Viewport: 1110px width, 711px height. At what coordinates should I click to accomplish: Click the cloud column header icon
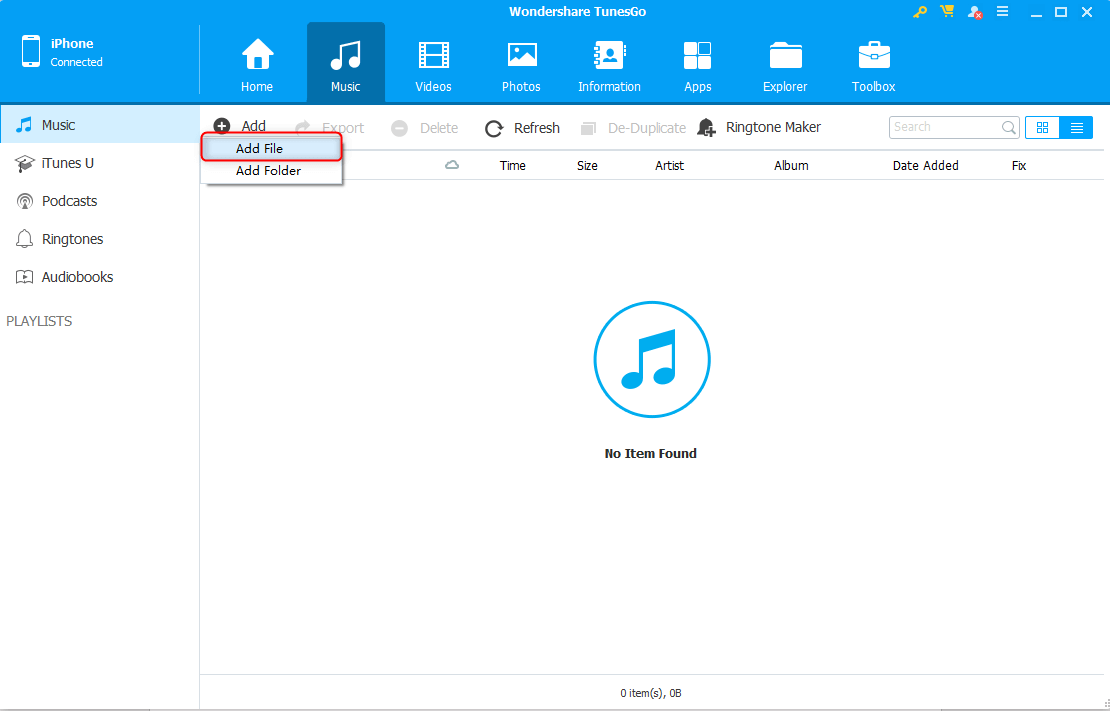[452, 165]
